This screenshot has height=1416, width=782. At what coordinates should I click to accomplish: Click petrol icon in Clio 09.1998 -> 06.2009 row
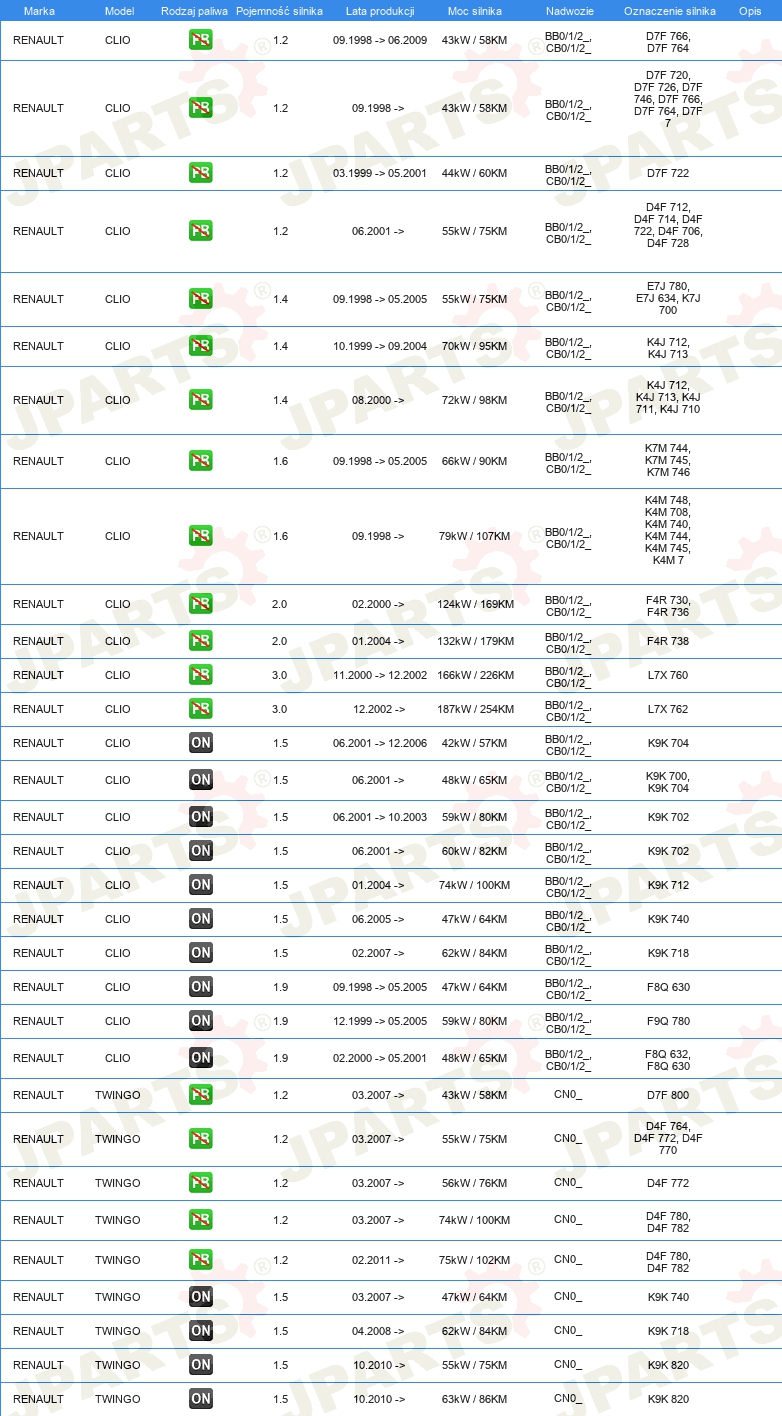pyautogui.click(x=201, y=41)
